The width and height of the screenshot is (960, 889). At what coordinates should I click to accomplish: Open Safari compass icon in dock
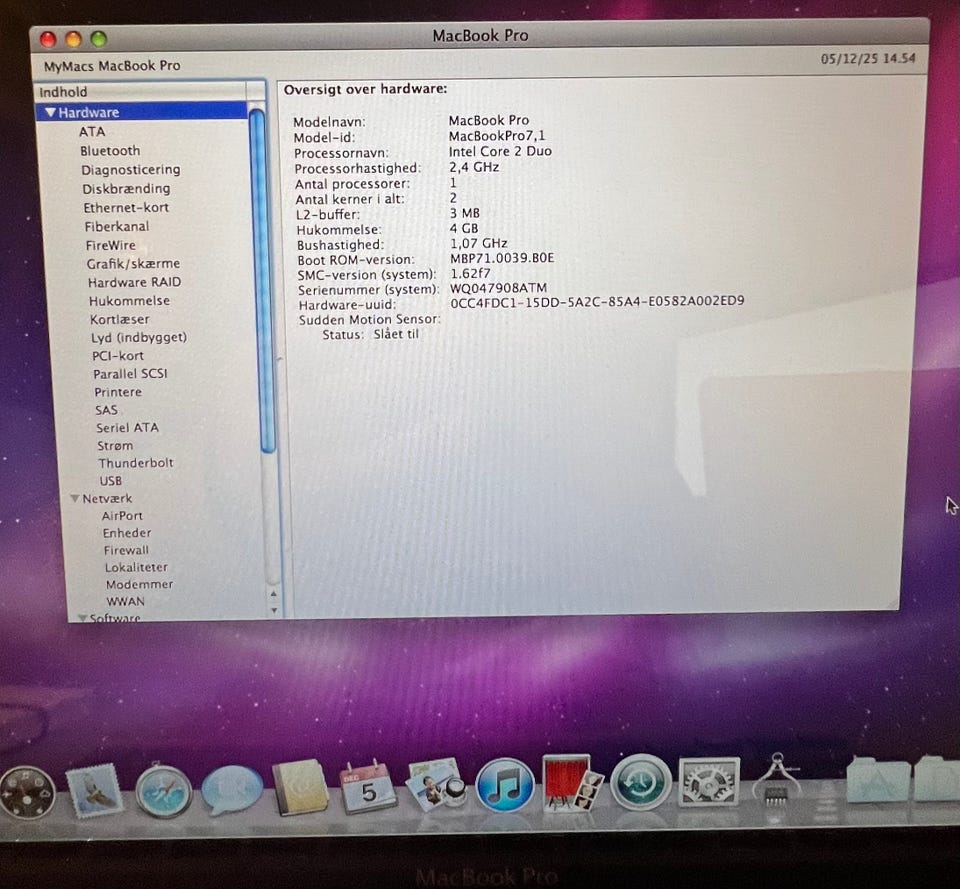pyautogui.click(x=163, y=791)
